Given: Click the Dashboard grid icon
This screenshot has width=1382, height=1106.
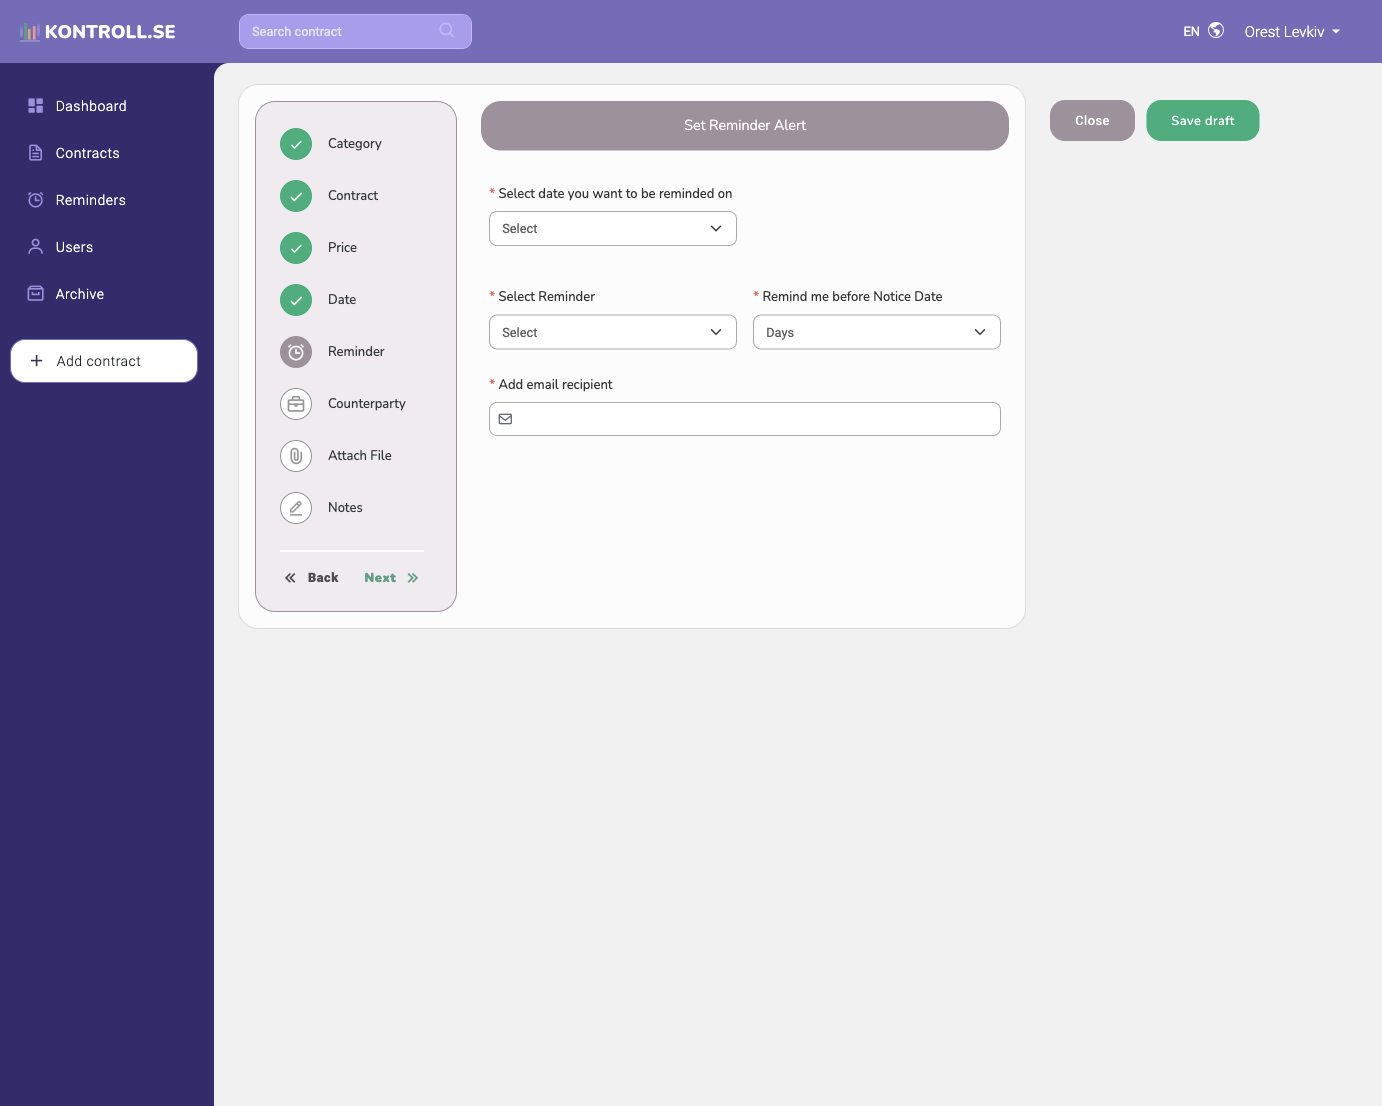Looking at the screenshot, I should 36,106.
